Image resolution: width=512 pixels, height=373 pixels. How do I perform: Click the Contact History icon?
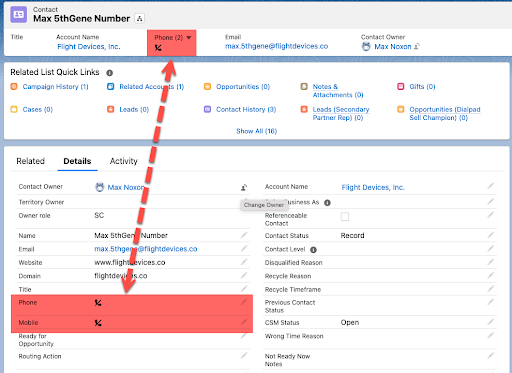pyautogui.click(x=207, y=109)
